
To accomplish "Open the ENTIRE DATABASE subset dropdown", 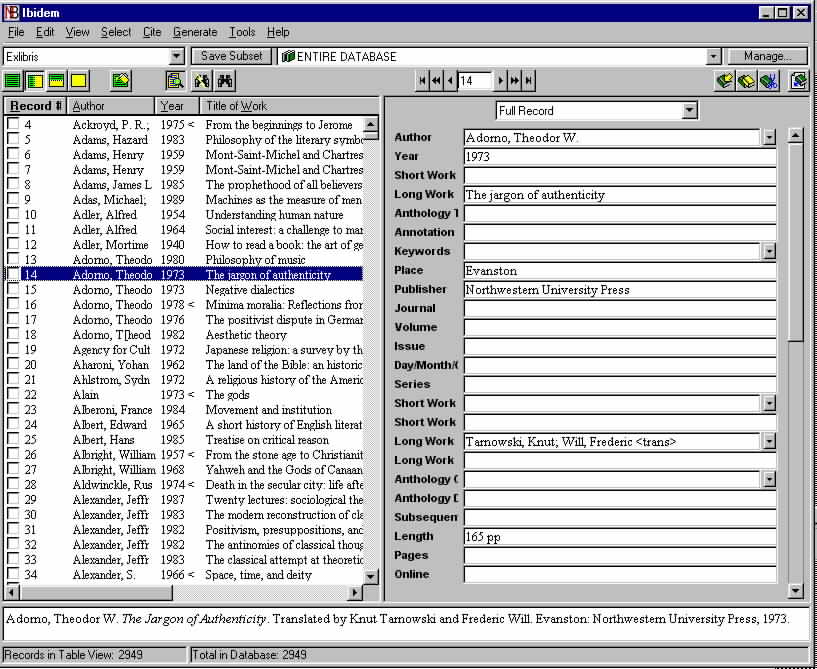I will (x=713, y=56).
